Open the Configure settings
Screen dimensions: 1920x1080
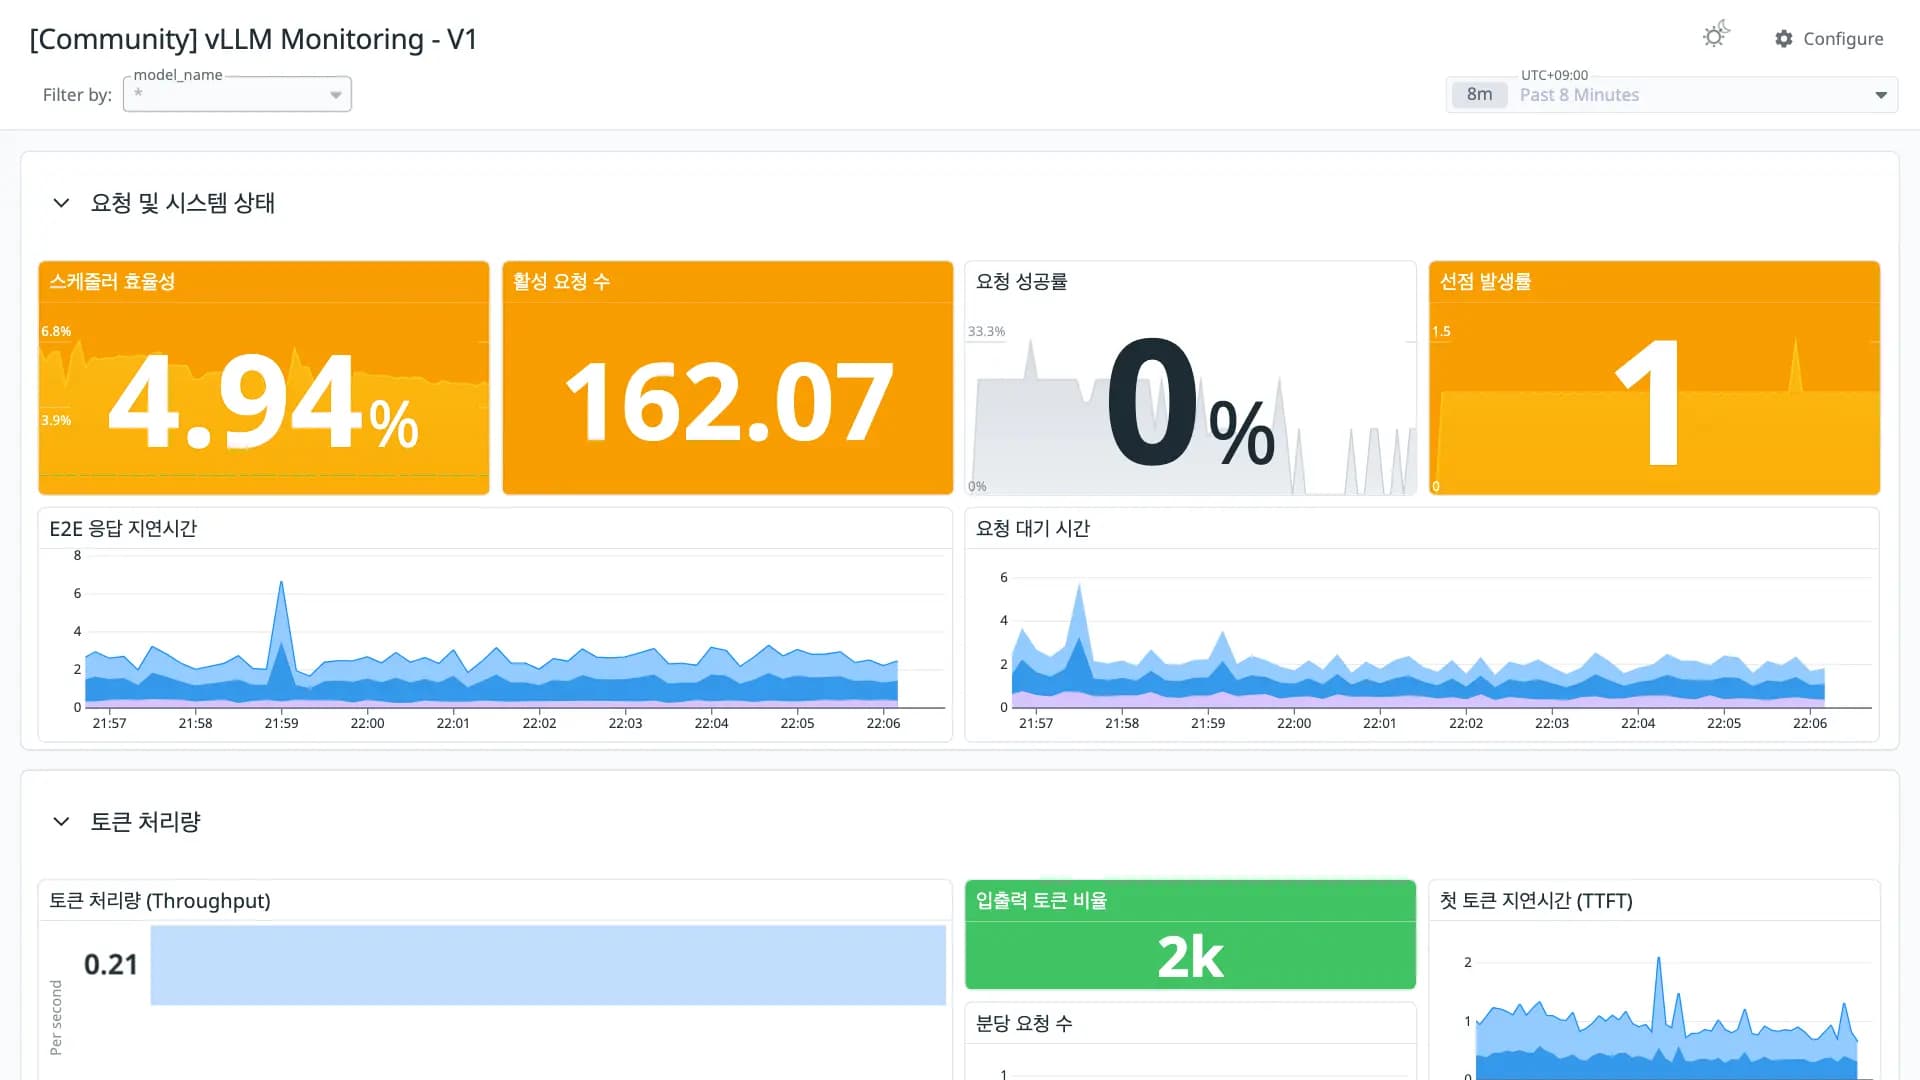pos(1829,38)
